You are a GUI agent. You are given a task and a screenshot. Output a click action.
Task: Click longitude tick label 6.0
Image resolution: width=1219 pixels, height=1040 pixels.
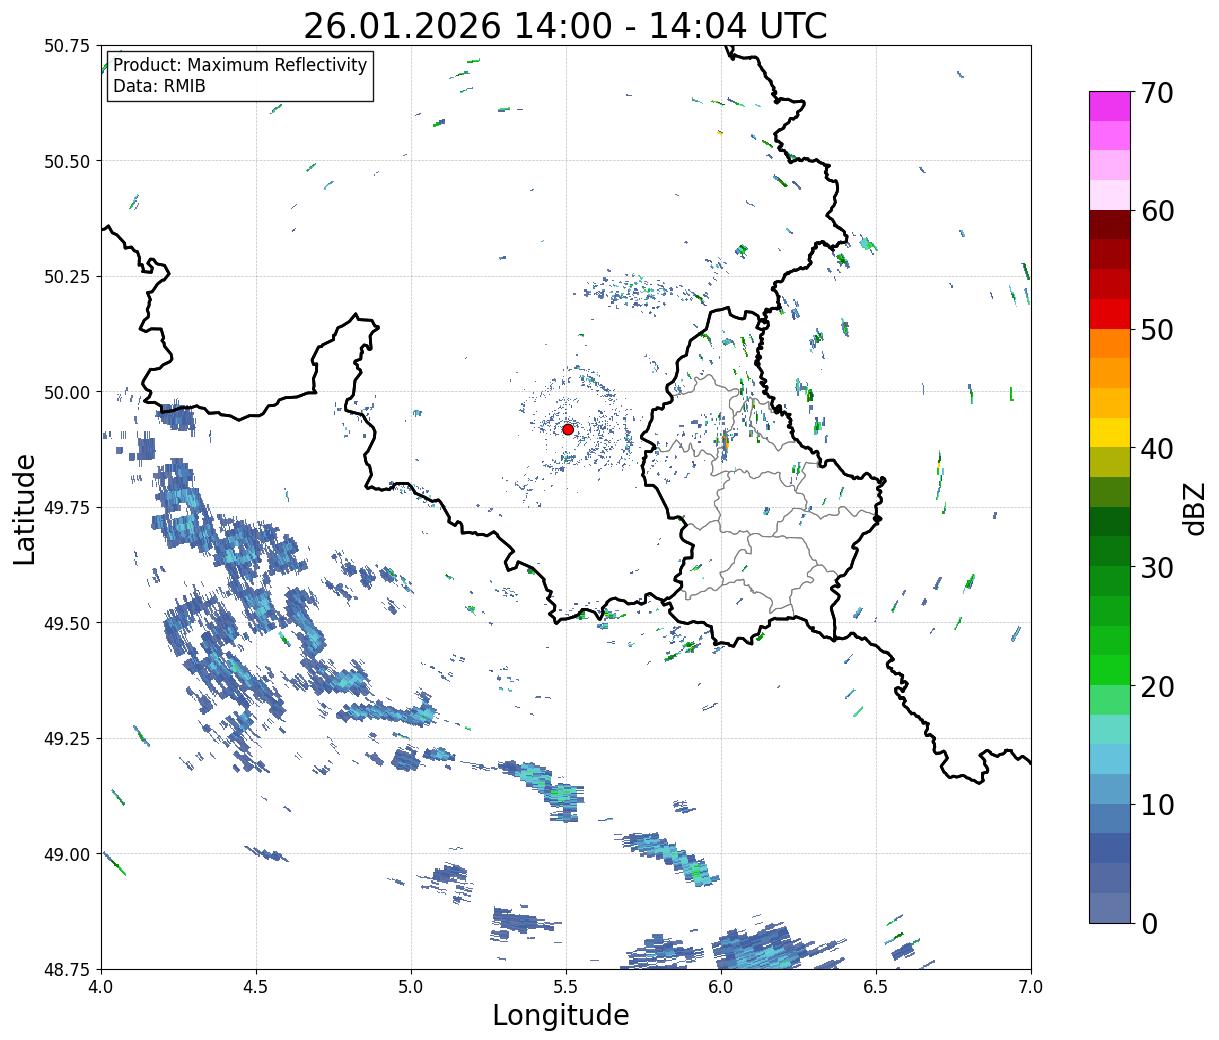(x=721, y=987)
